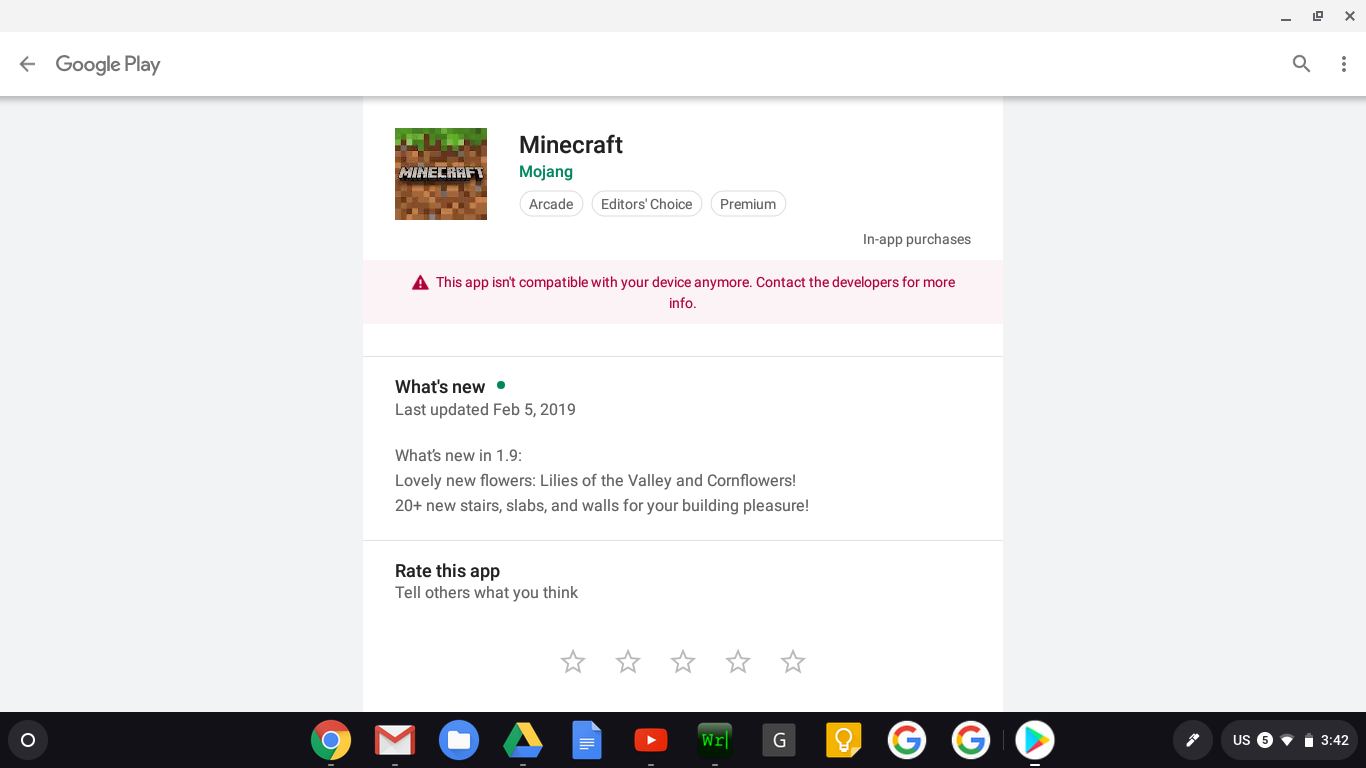This screenshot has width=1366, height=768.
Task: Click the Minecraft app icon thumbnail
Action: (x=441, y=174)
